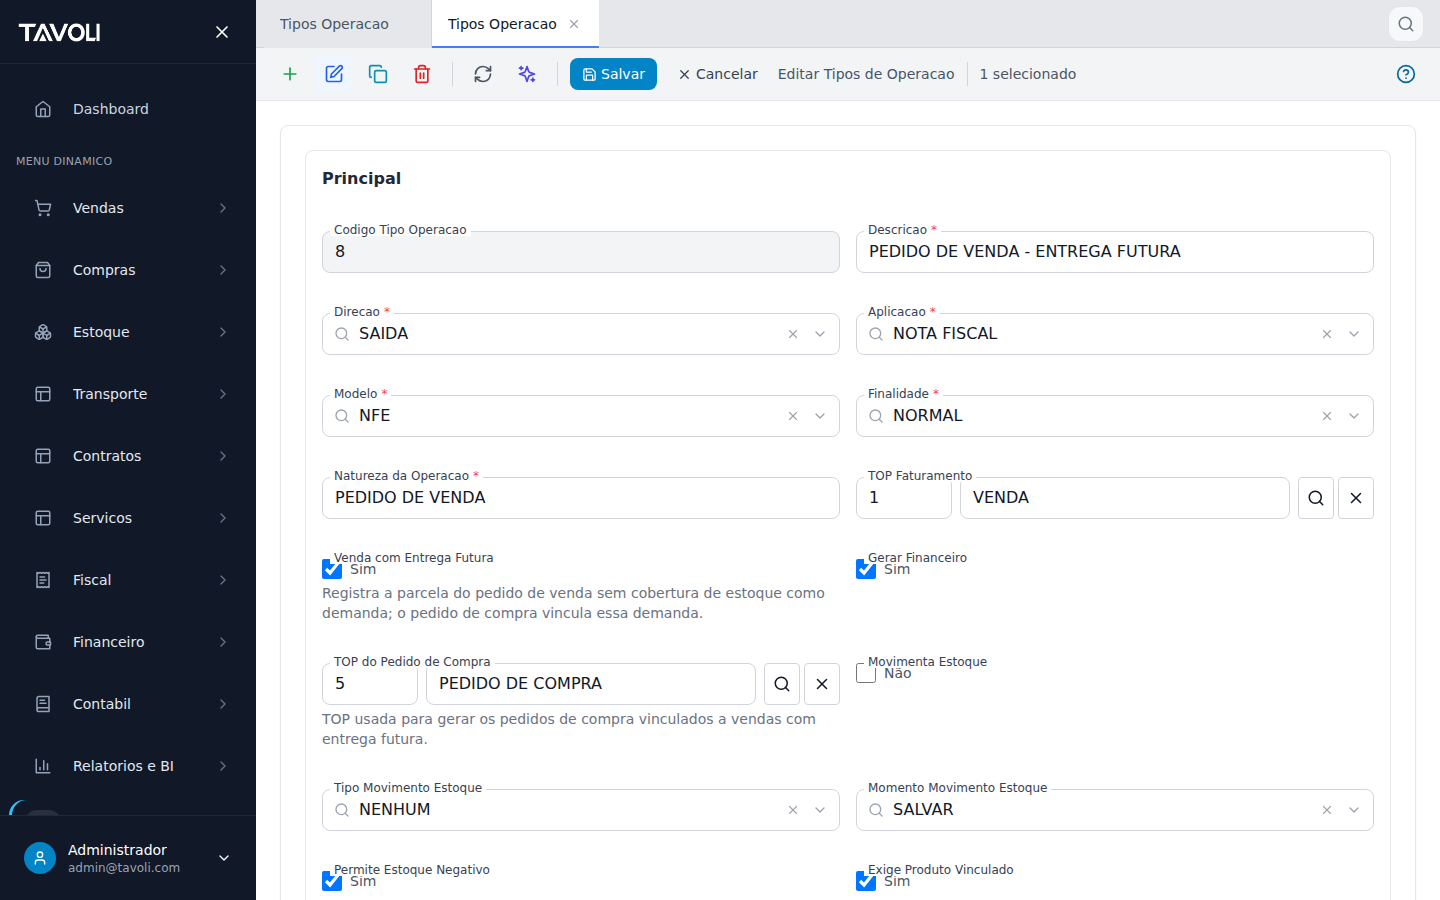1440x900 pixels.
Task: Click the Compras bag icon
Action: 43,270
